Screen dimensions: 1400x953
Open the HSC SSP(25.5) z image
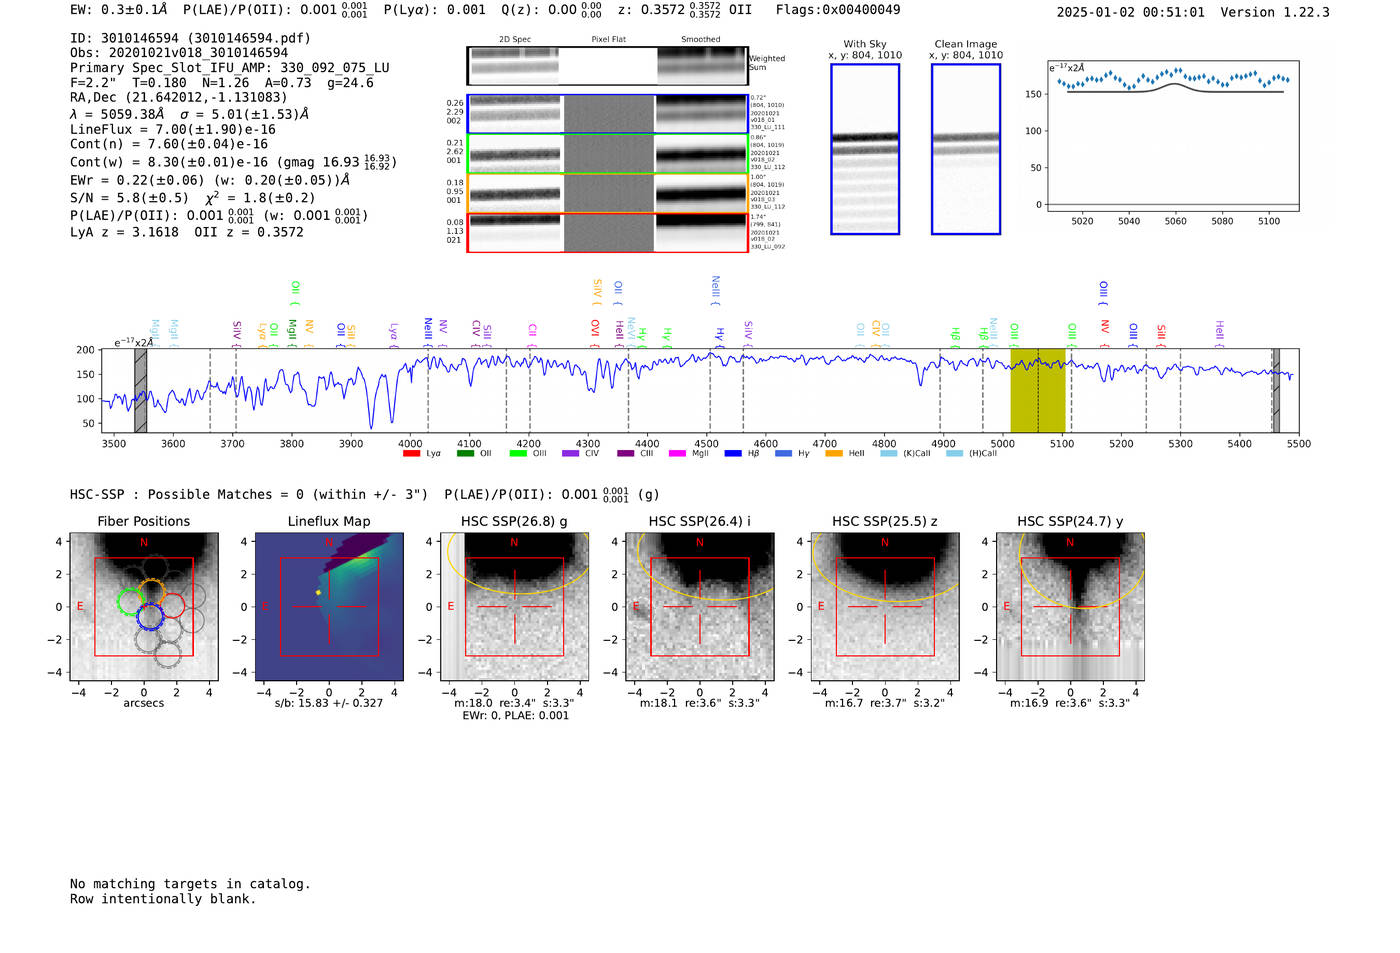click(x=885, y=607)
